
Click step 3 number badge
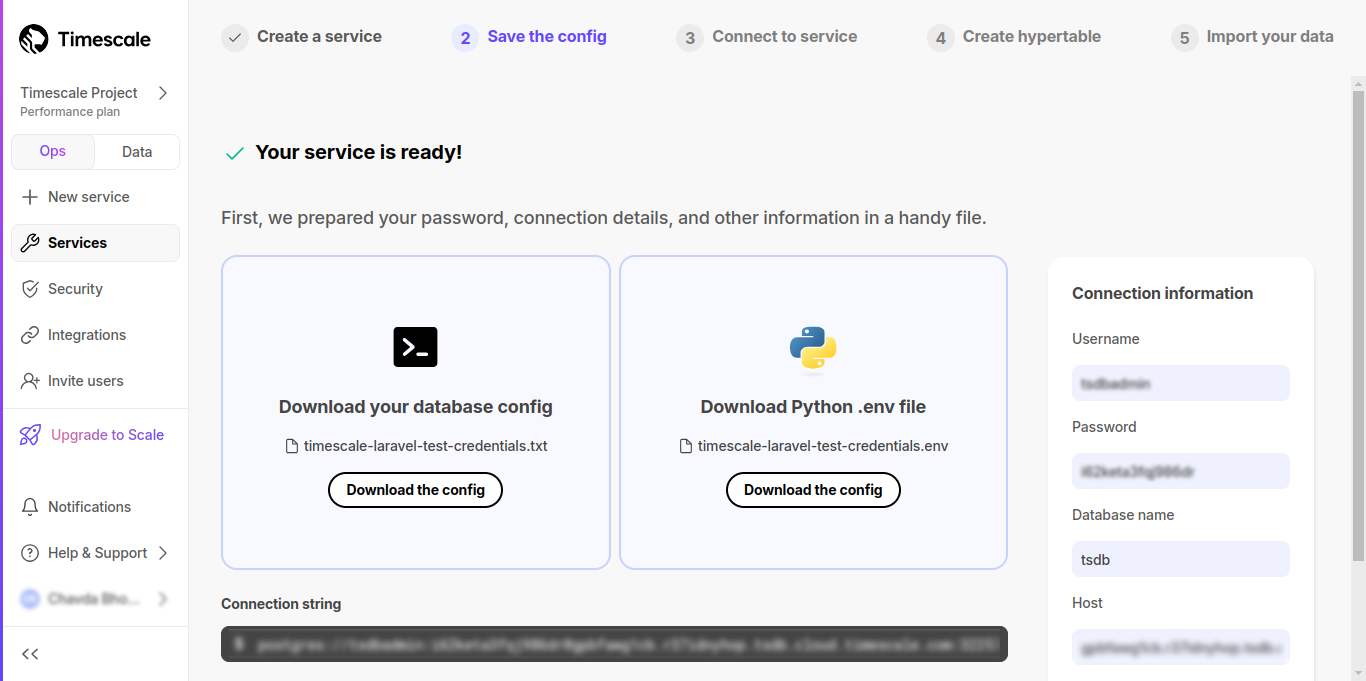tap(690, 38)
